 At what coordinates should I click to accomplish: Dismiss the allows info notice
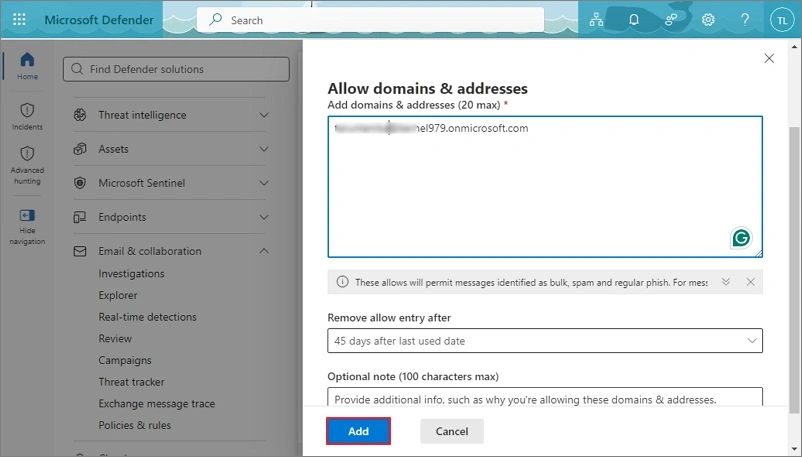pyautogui.click(x=750, y=282)
